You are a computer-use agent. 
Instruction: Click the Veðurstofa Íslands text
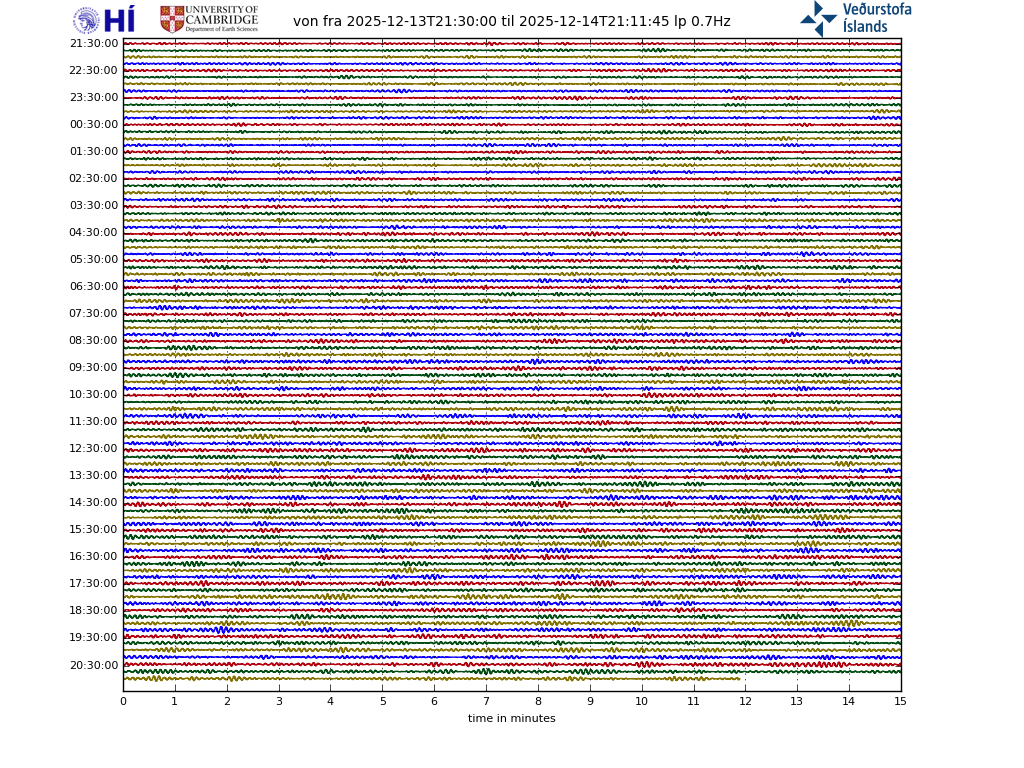(876, 18)
